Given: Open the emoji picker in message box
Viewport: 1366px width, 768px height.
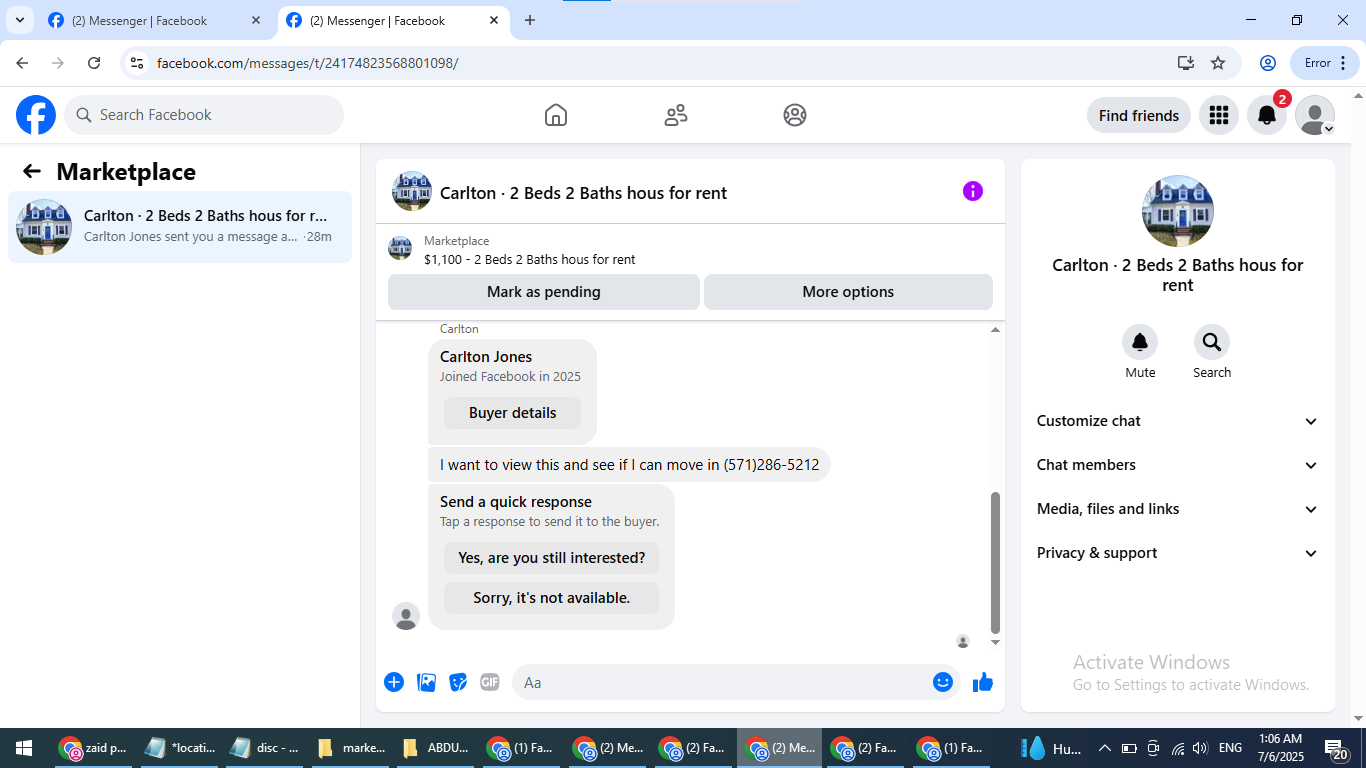Looking at the screenshot, I should point(942,682).
